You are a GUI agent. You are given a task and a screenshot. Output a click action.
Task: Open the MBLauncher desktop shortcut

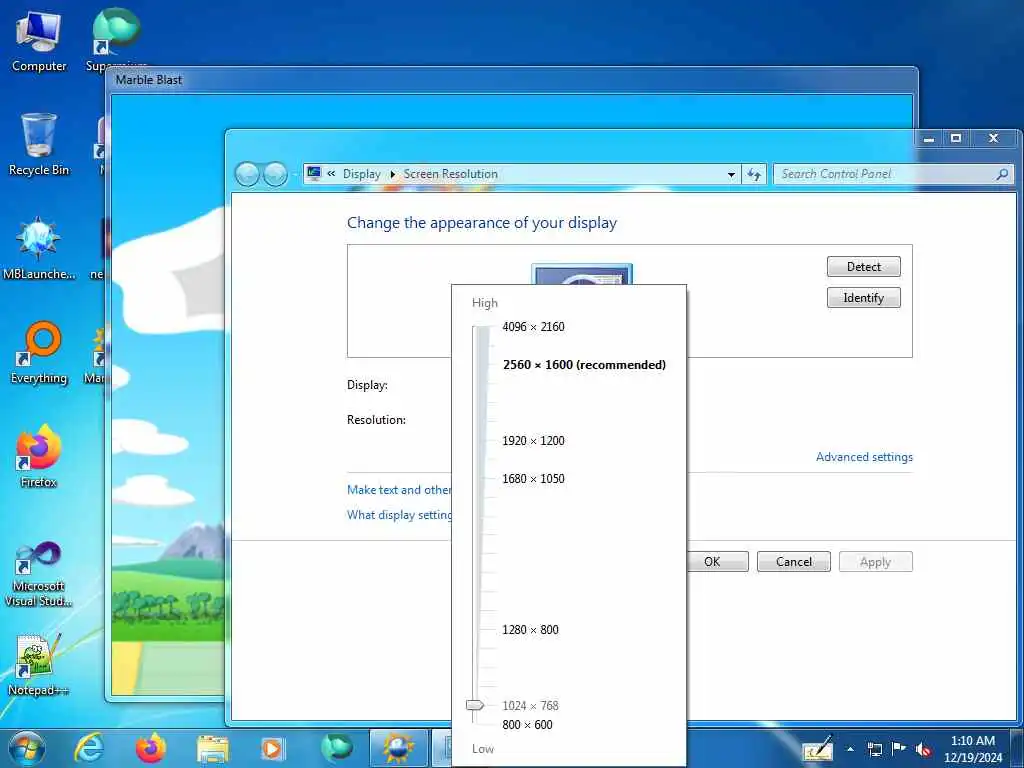[39, 248]
